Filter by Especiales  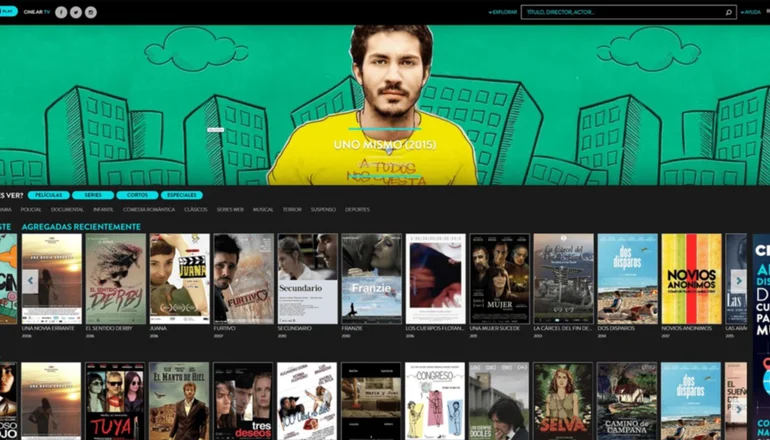point(182,195)
